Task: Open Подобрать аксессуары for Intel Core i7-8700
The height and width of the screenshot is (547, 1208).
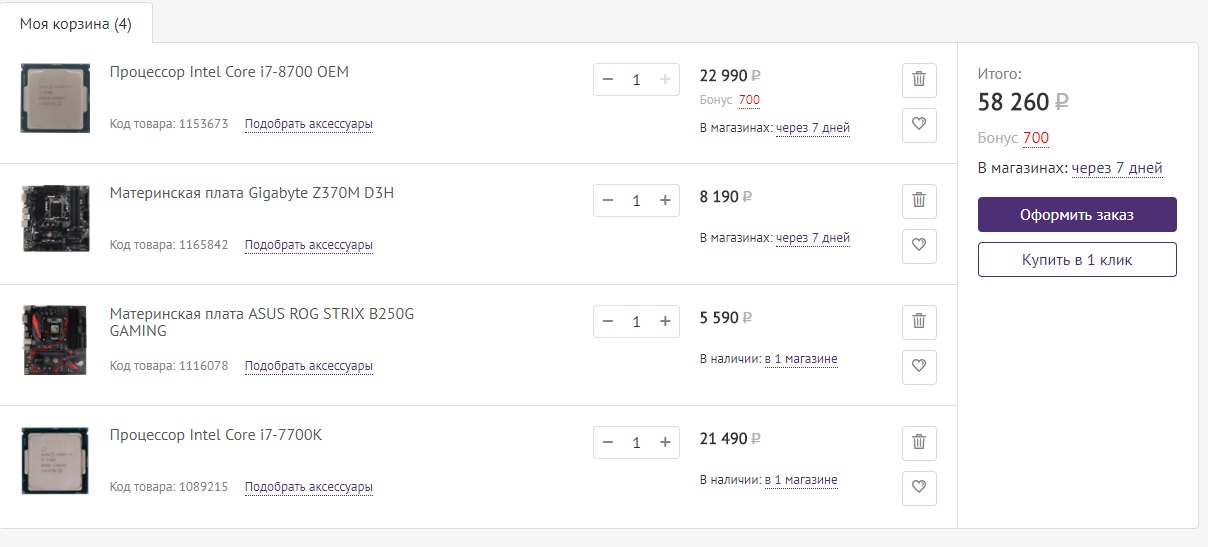Action: point(308,124)
